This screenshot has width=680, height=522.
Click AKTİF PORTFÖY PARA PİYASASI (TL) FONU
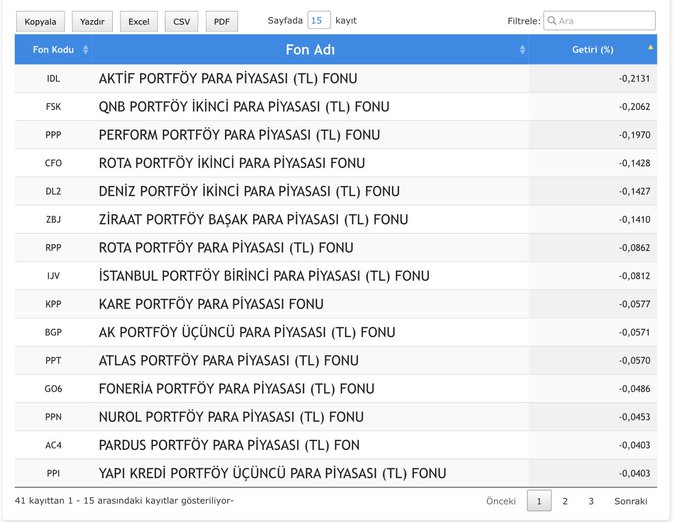pyautogui.click(x=228, y=78)
